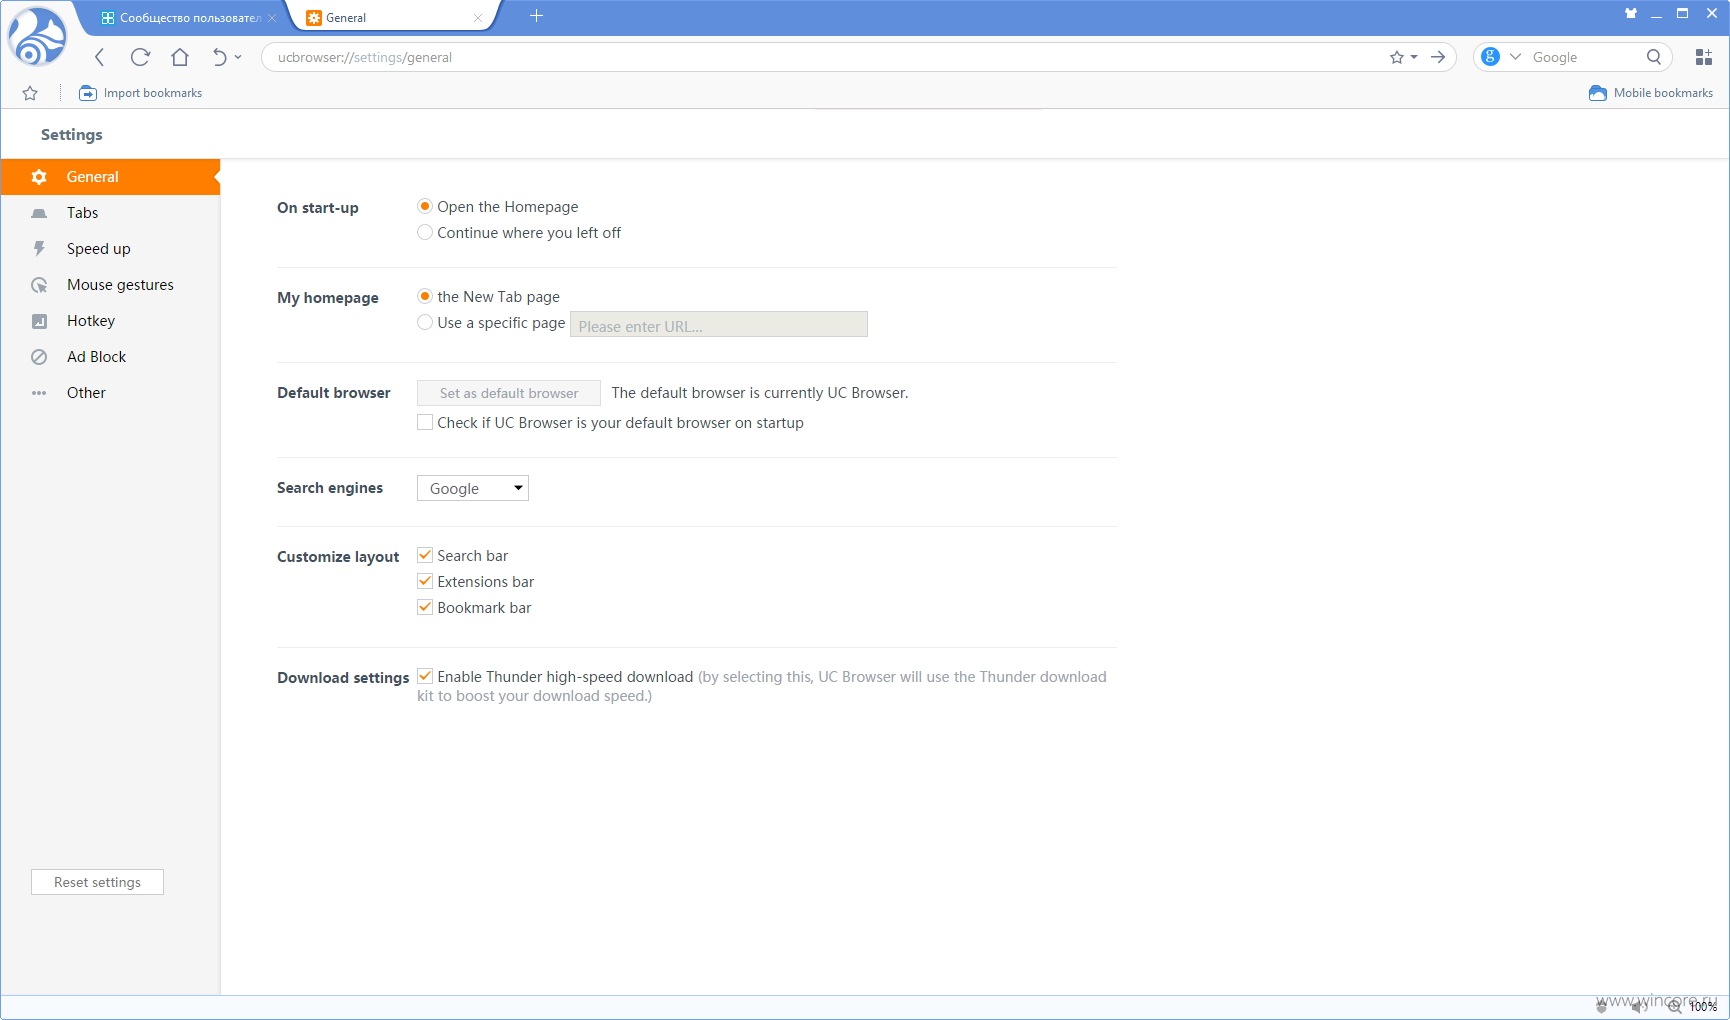
Task: Open the Tabs settings section
Action: tap(110, 213)
